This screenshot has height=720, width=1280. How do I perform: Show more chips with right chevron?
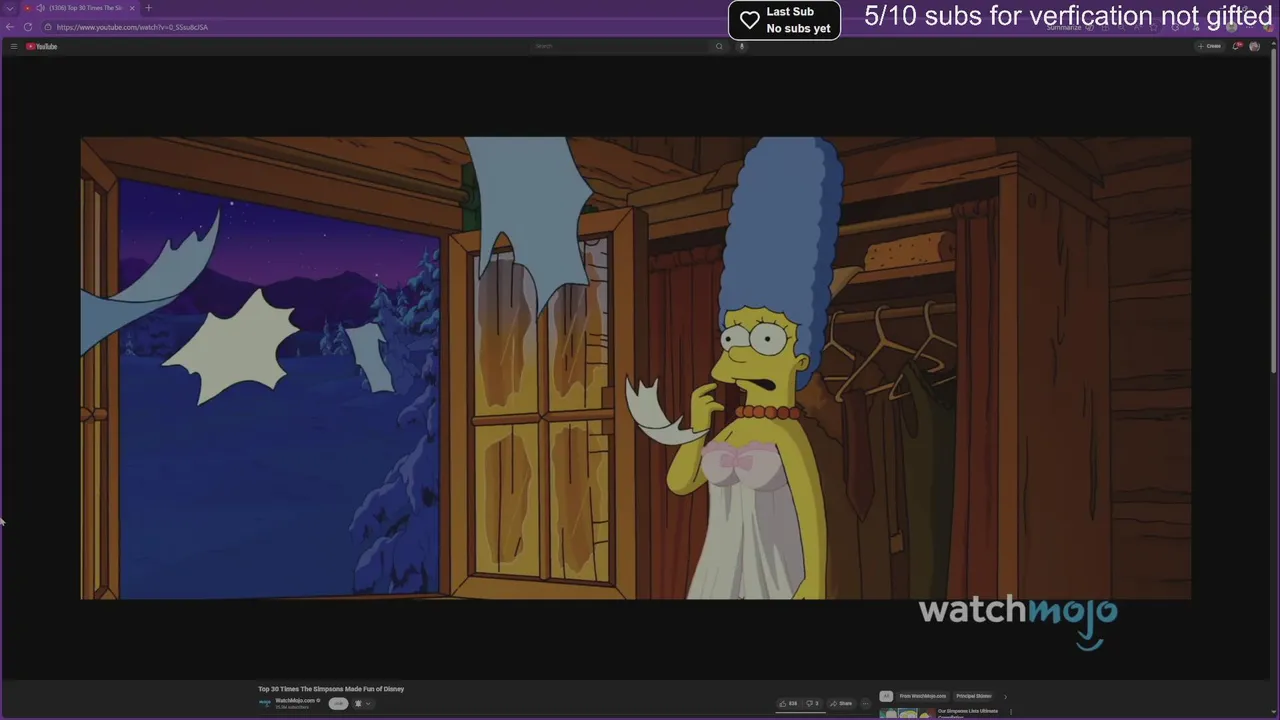(1005, 696)
